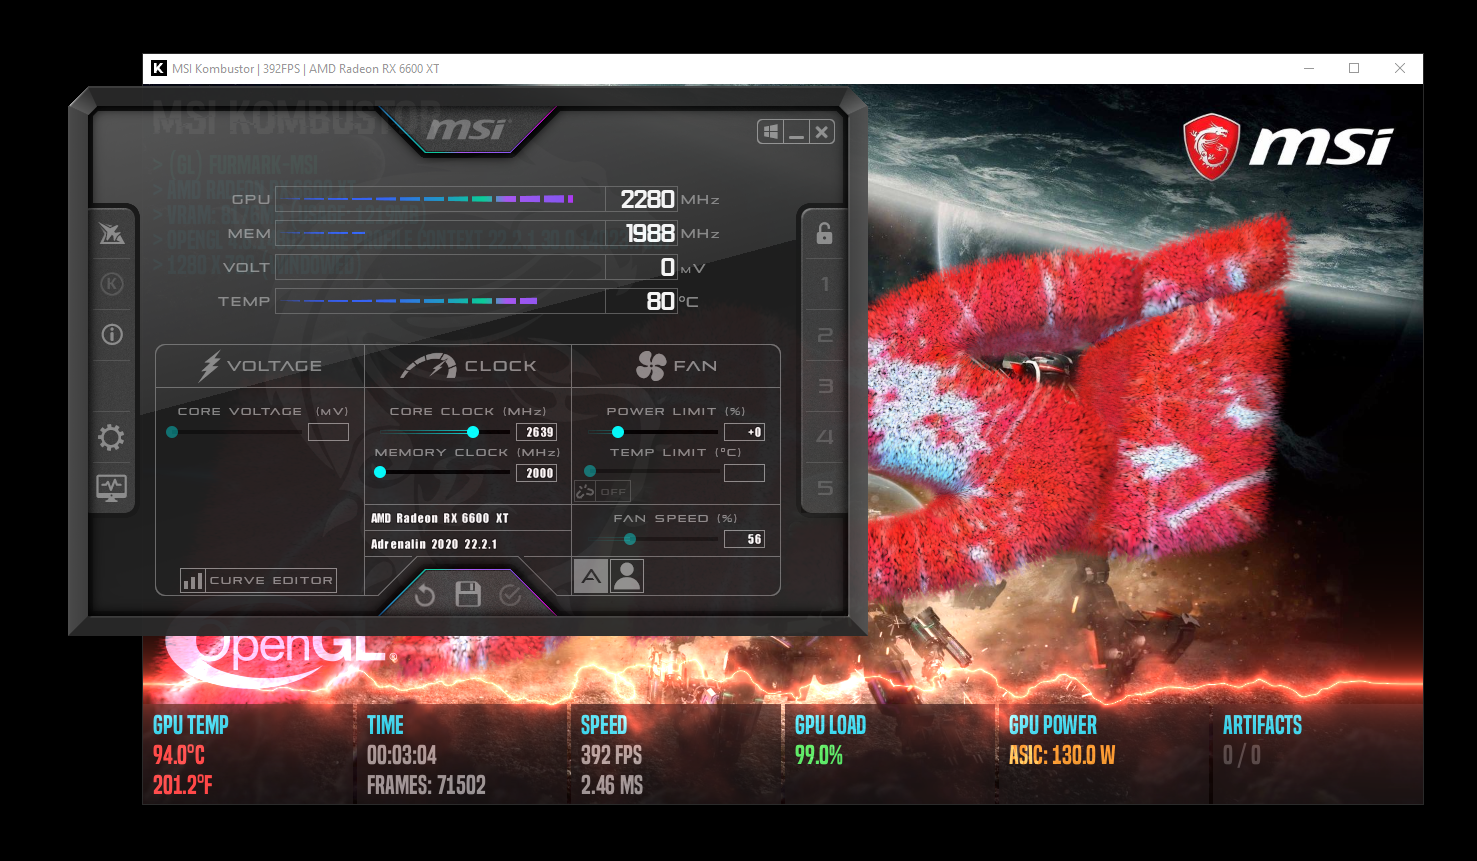
Task: Close the MSI Kombustor window
Action: click(1400, 68)
